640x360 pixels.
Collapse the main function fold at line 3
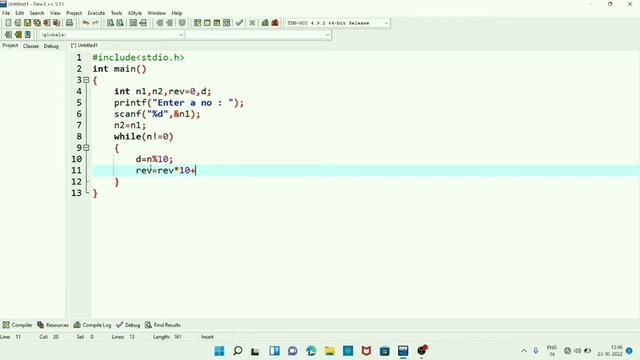click(x=86, y=80)
